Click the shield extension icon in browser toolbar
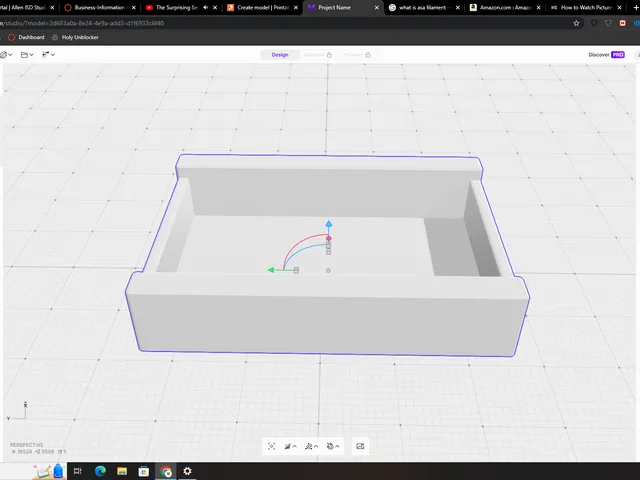Viewport: 640px width, 480px height. 594,23
